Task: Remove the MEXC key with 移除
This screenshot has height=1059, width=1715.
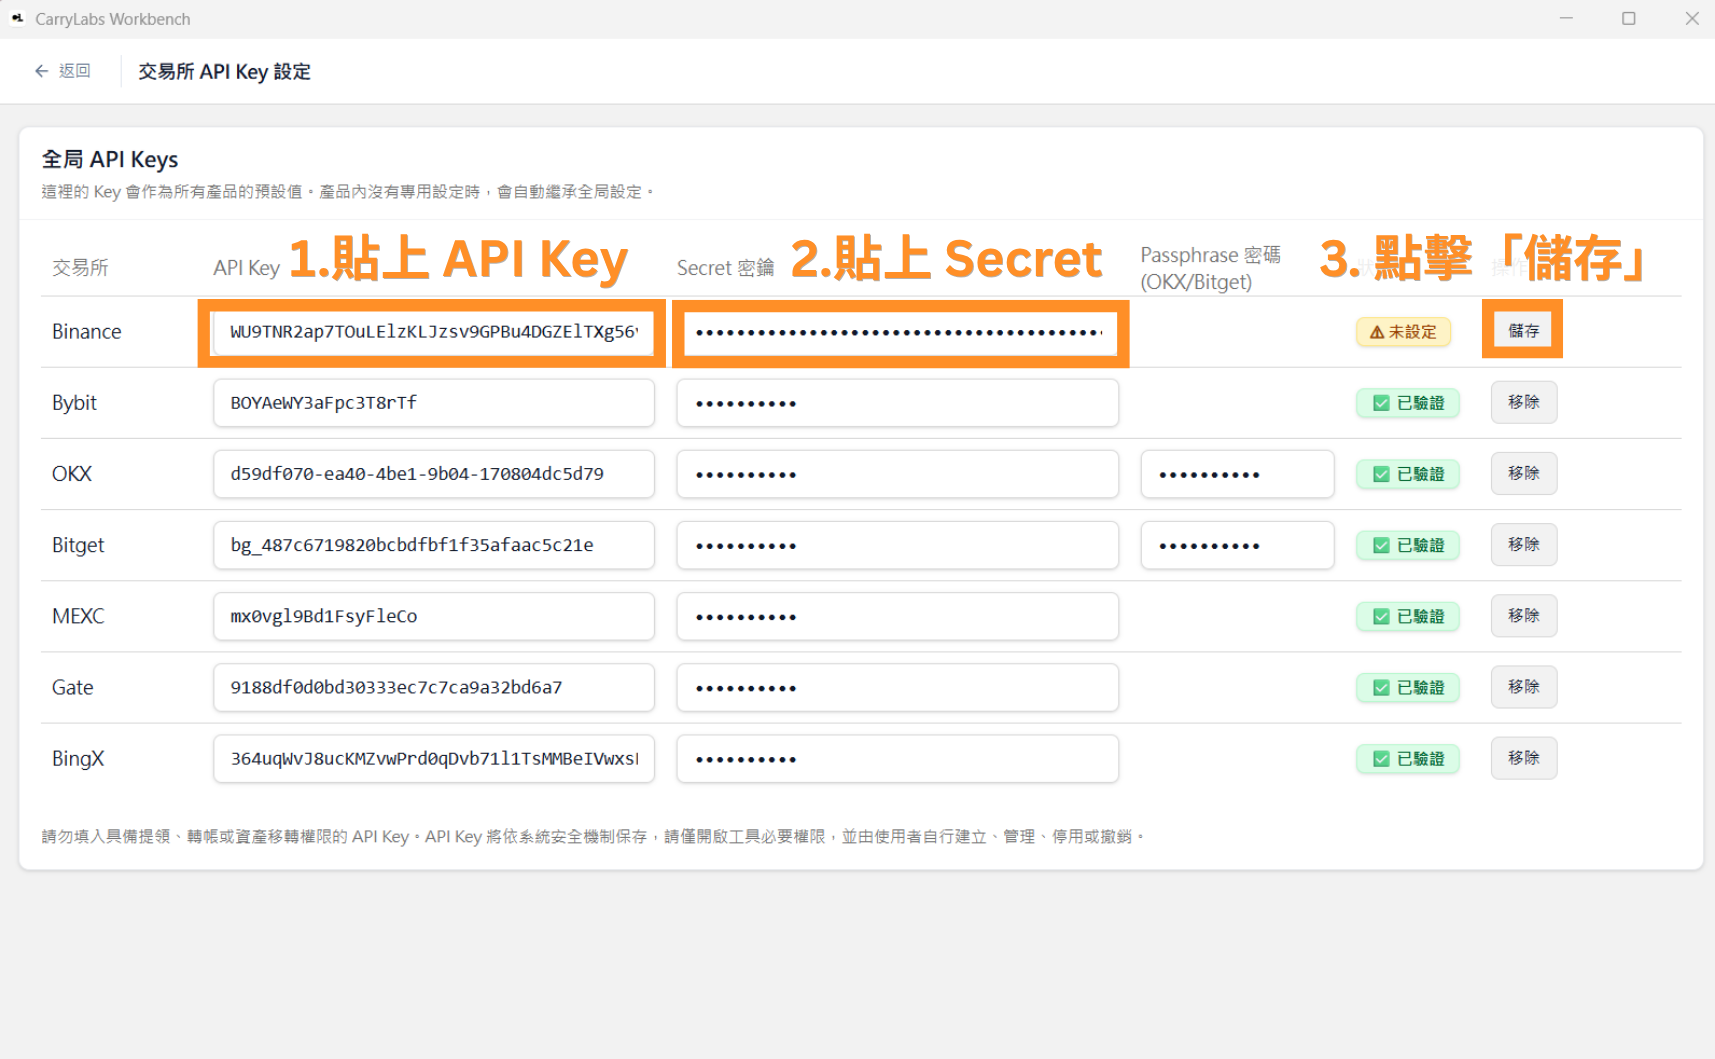Action: tap(1523, 615)
